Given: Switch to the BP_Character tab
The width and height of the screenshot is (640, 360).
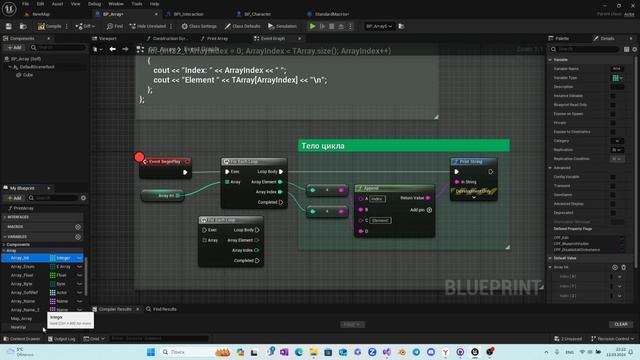Looking at the screenshot, I should pos(257,14).
